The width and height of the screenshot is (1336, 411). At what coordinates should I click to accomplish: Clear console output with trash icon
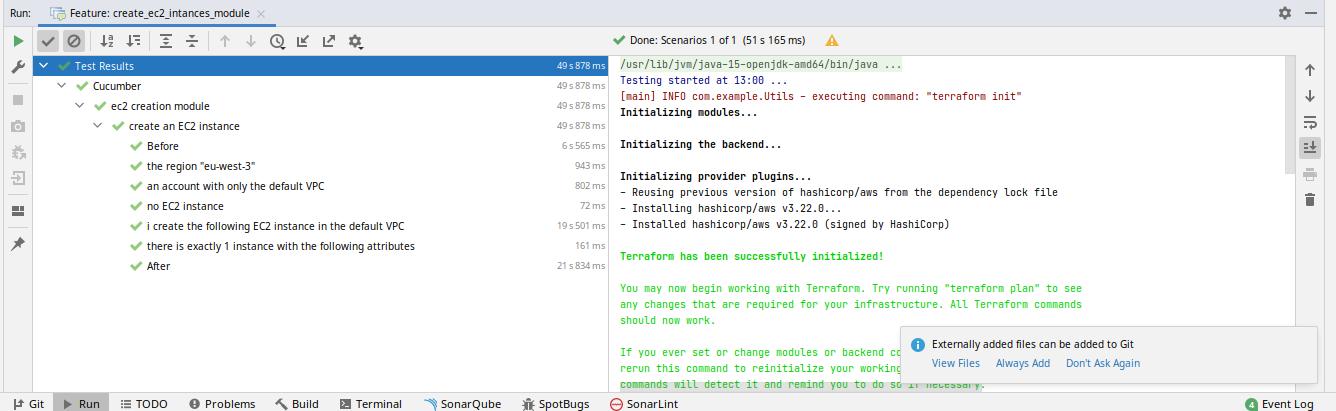(x=1310, y=200)
